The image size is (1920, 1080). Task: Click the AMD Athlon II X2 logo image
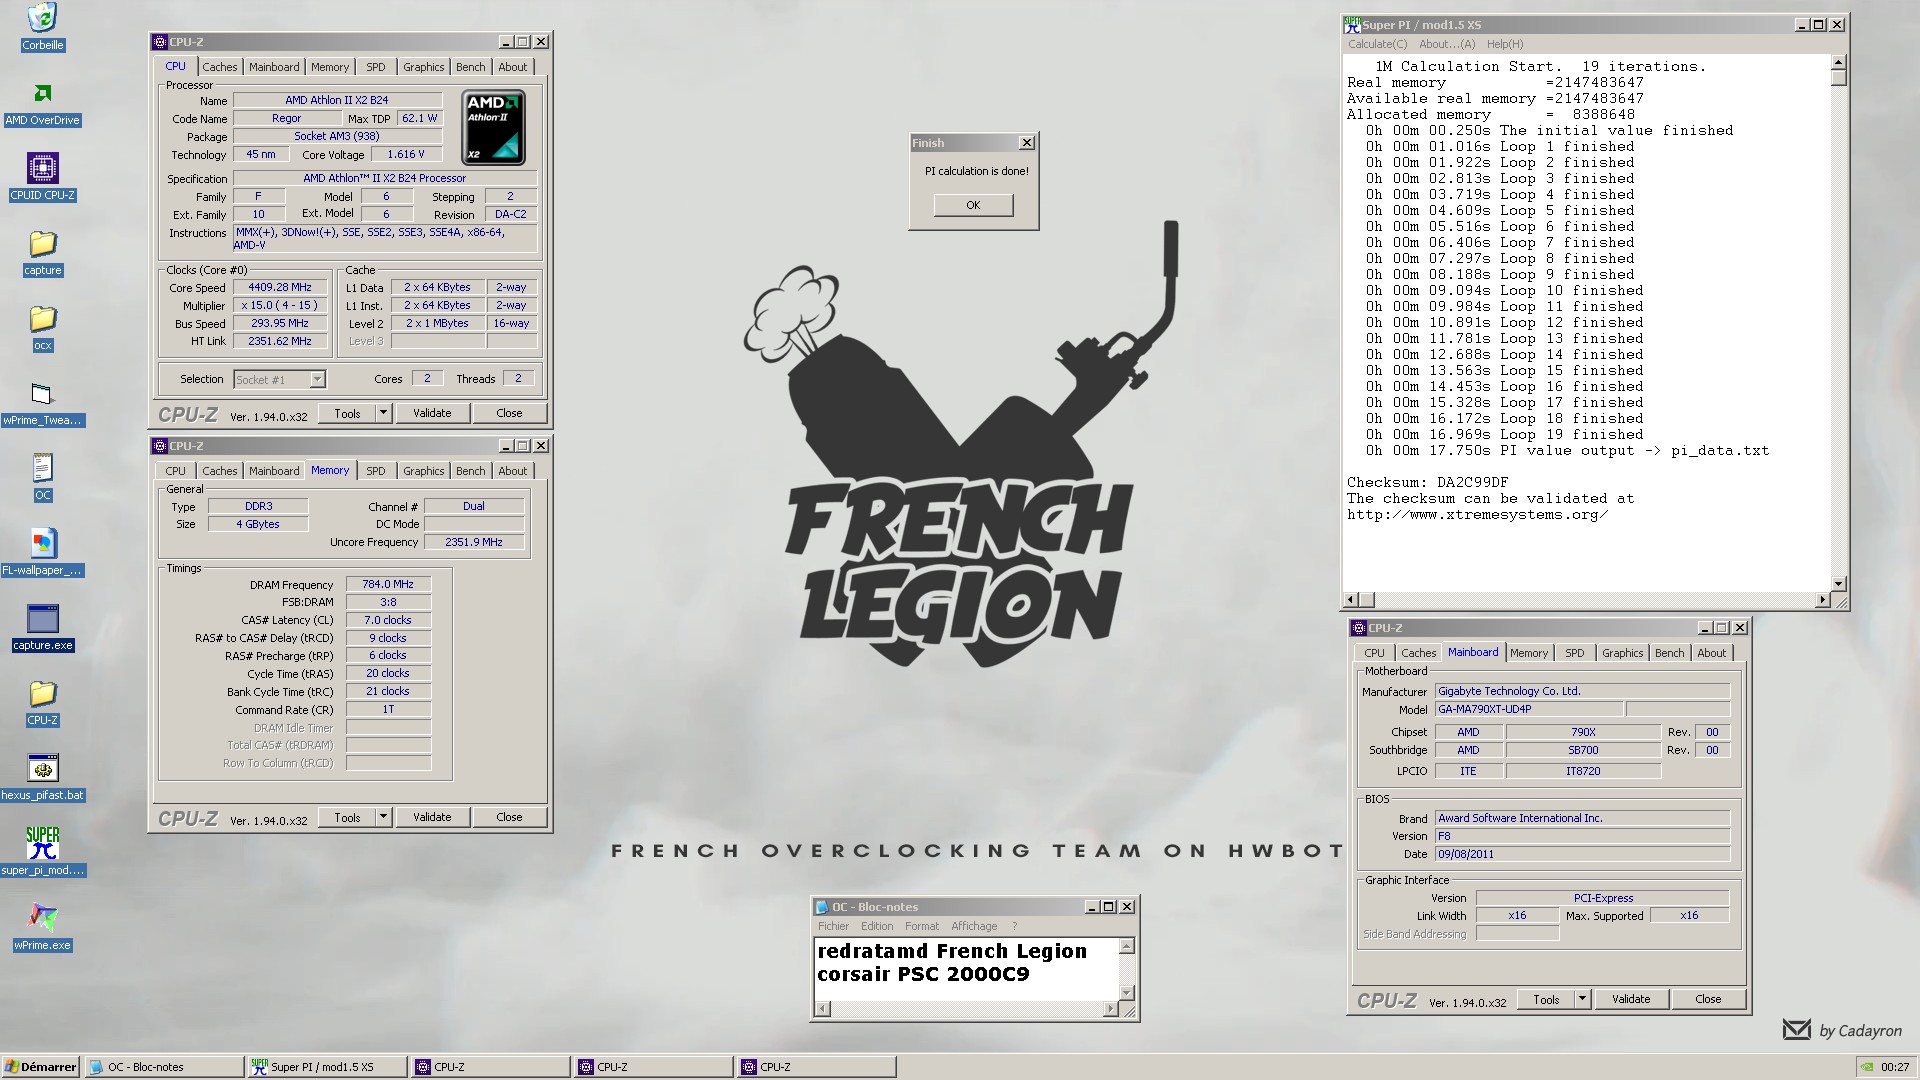tap(493, 128)
